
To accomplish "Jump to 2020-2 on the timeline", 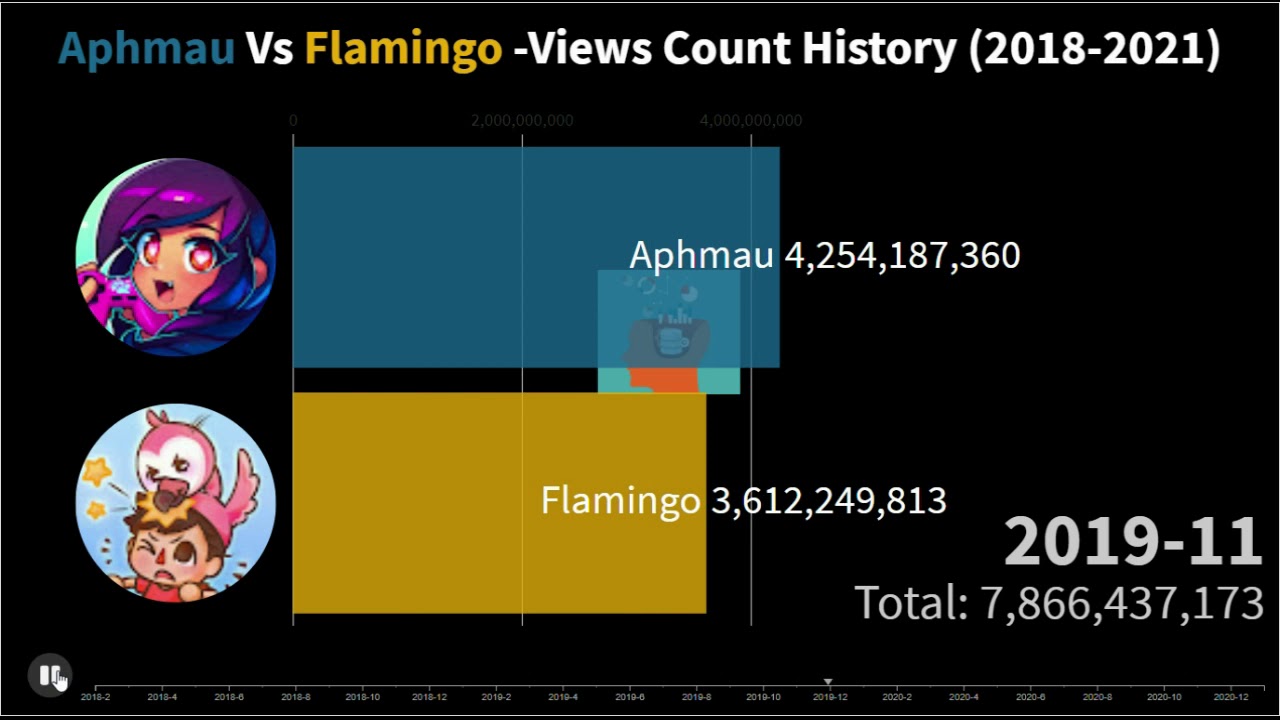I will [x=897, y=697].
